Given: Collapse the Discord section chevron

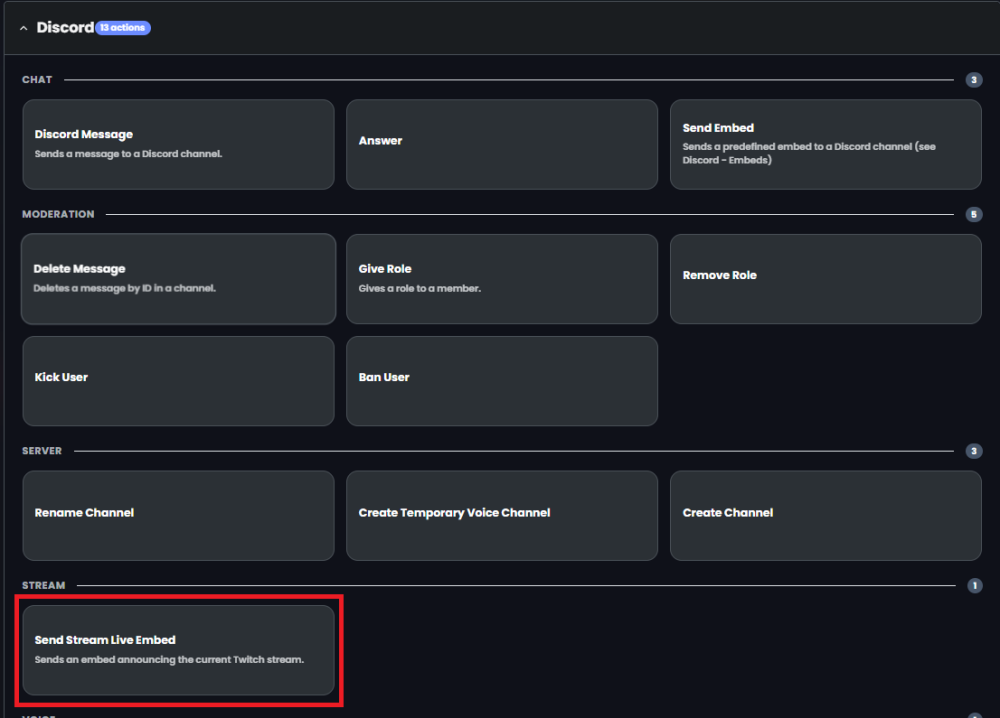Looking at the screenshot, I should 24,28.
